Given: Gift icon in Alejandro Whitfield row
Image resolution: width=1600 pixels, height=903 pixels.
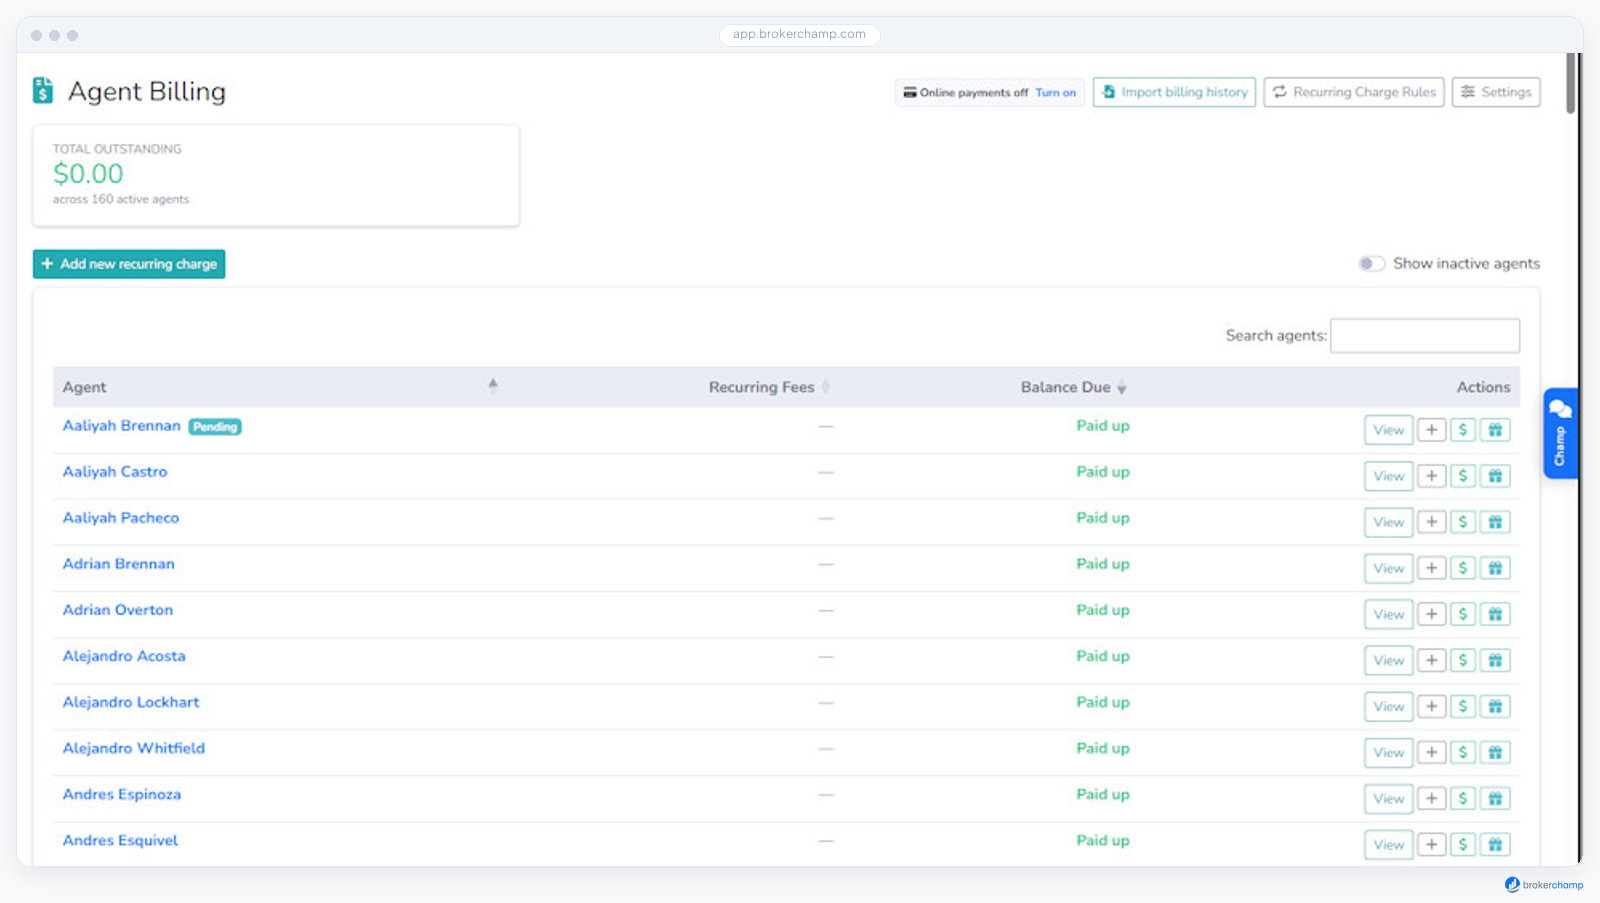Looking at the screenshot, I should (x=1495, y=752).
